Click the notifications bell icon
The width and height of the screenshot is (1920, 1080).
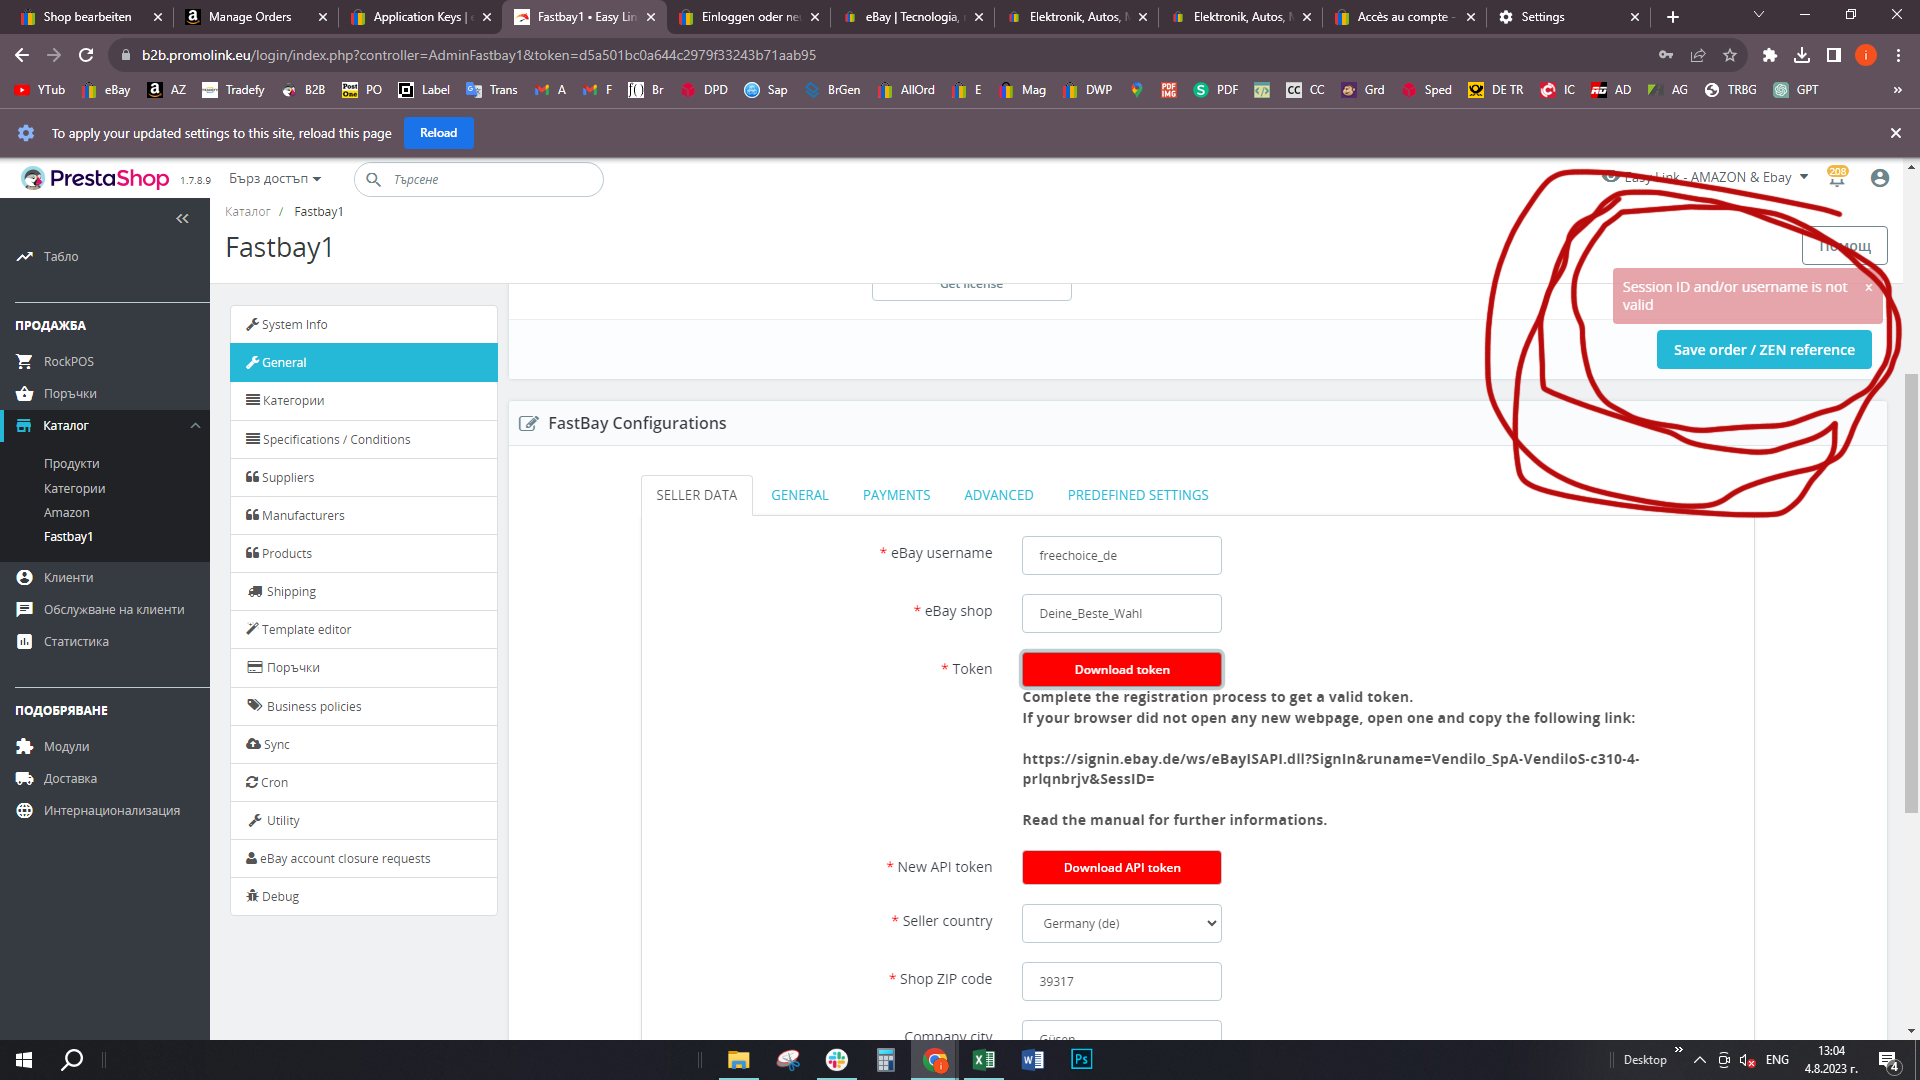coord(1837,179)
